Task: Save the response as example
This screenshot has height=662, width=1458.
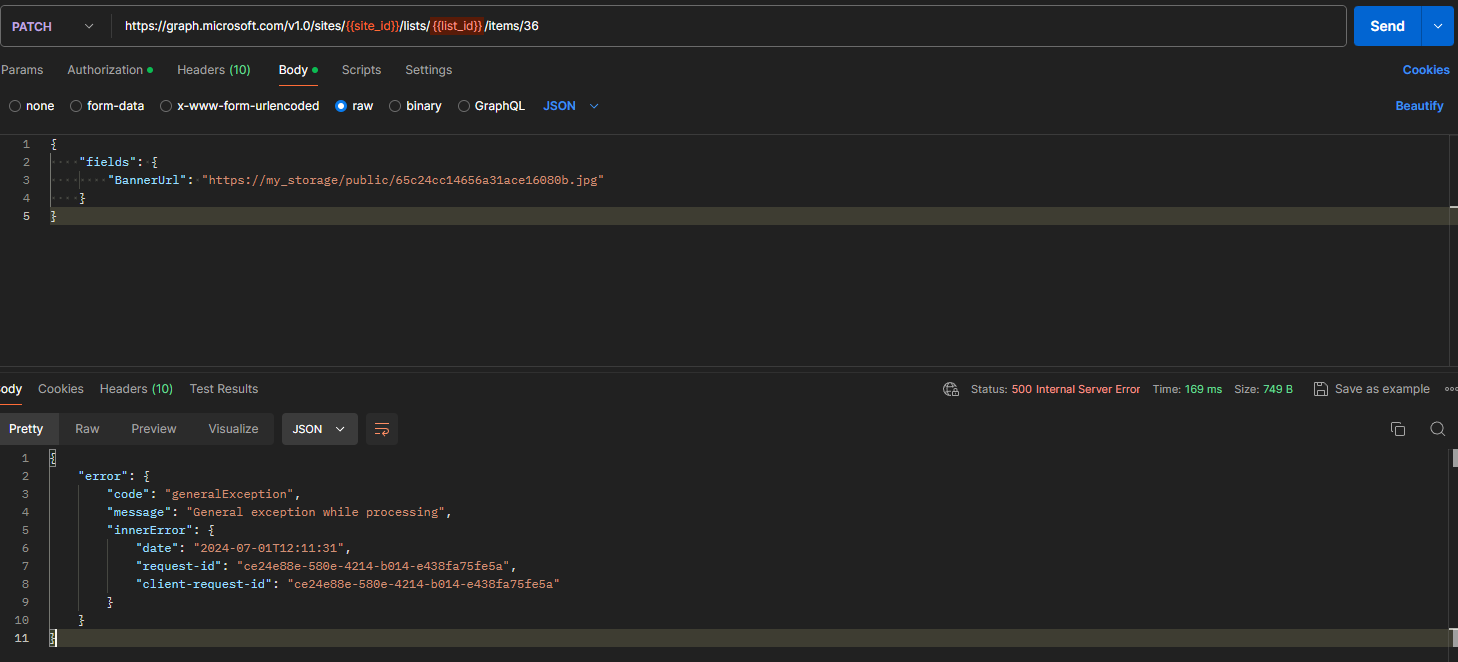Action: (x=1371, y=389)
